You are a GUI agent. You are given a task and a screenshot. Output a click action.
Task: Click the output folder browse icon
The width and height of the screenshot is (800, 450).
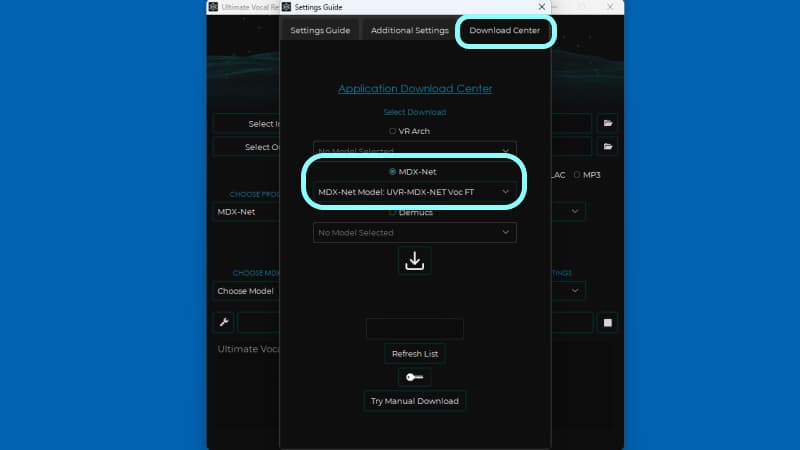pyautogui.click(x=607, y=147)
